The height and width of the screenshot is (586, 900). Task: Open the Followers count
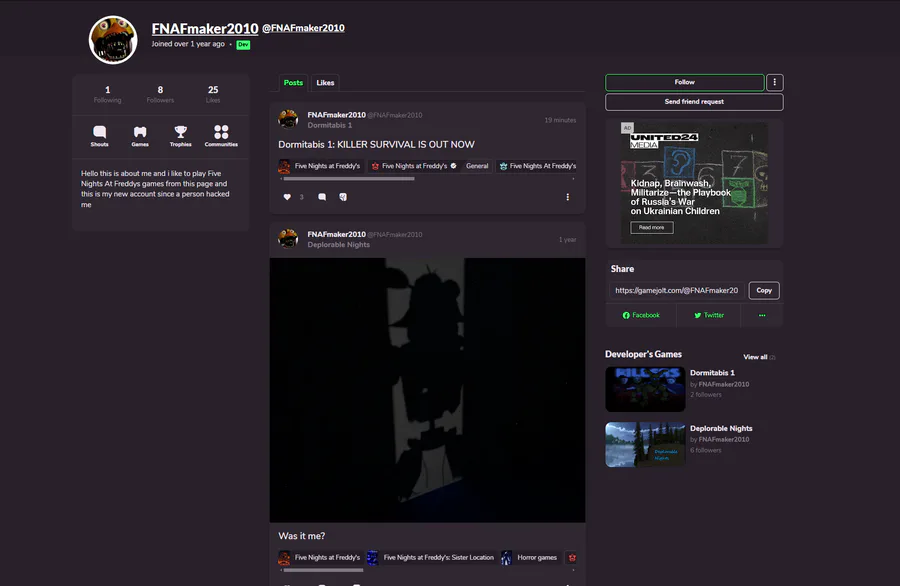point(160,94)
